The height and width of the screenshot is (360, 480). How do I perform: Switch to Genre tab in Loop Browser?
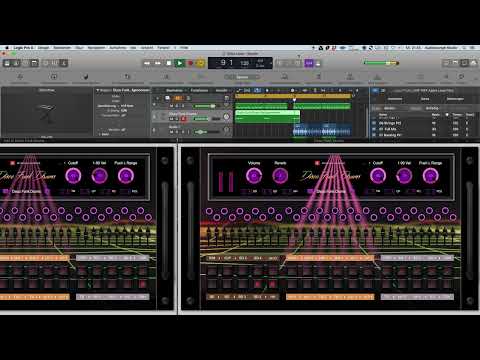tap(425, 99)
